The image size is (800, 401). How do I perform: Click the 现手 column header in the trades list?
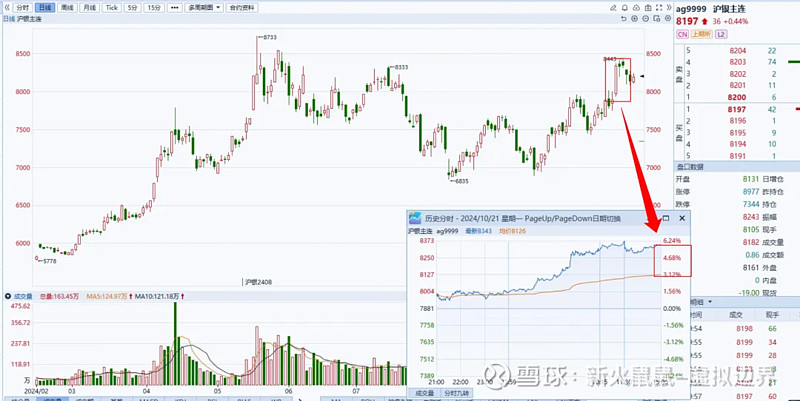[774, 316]
